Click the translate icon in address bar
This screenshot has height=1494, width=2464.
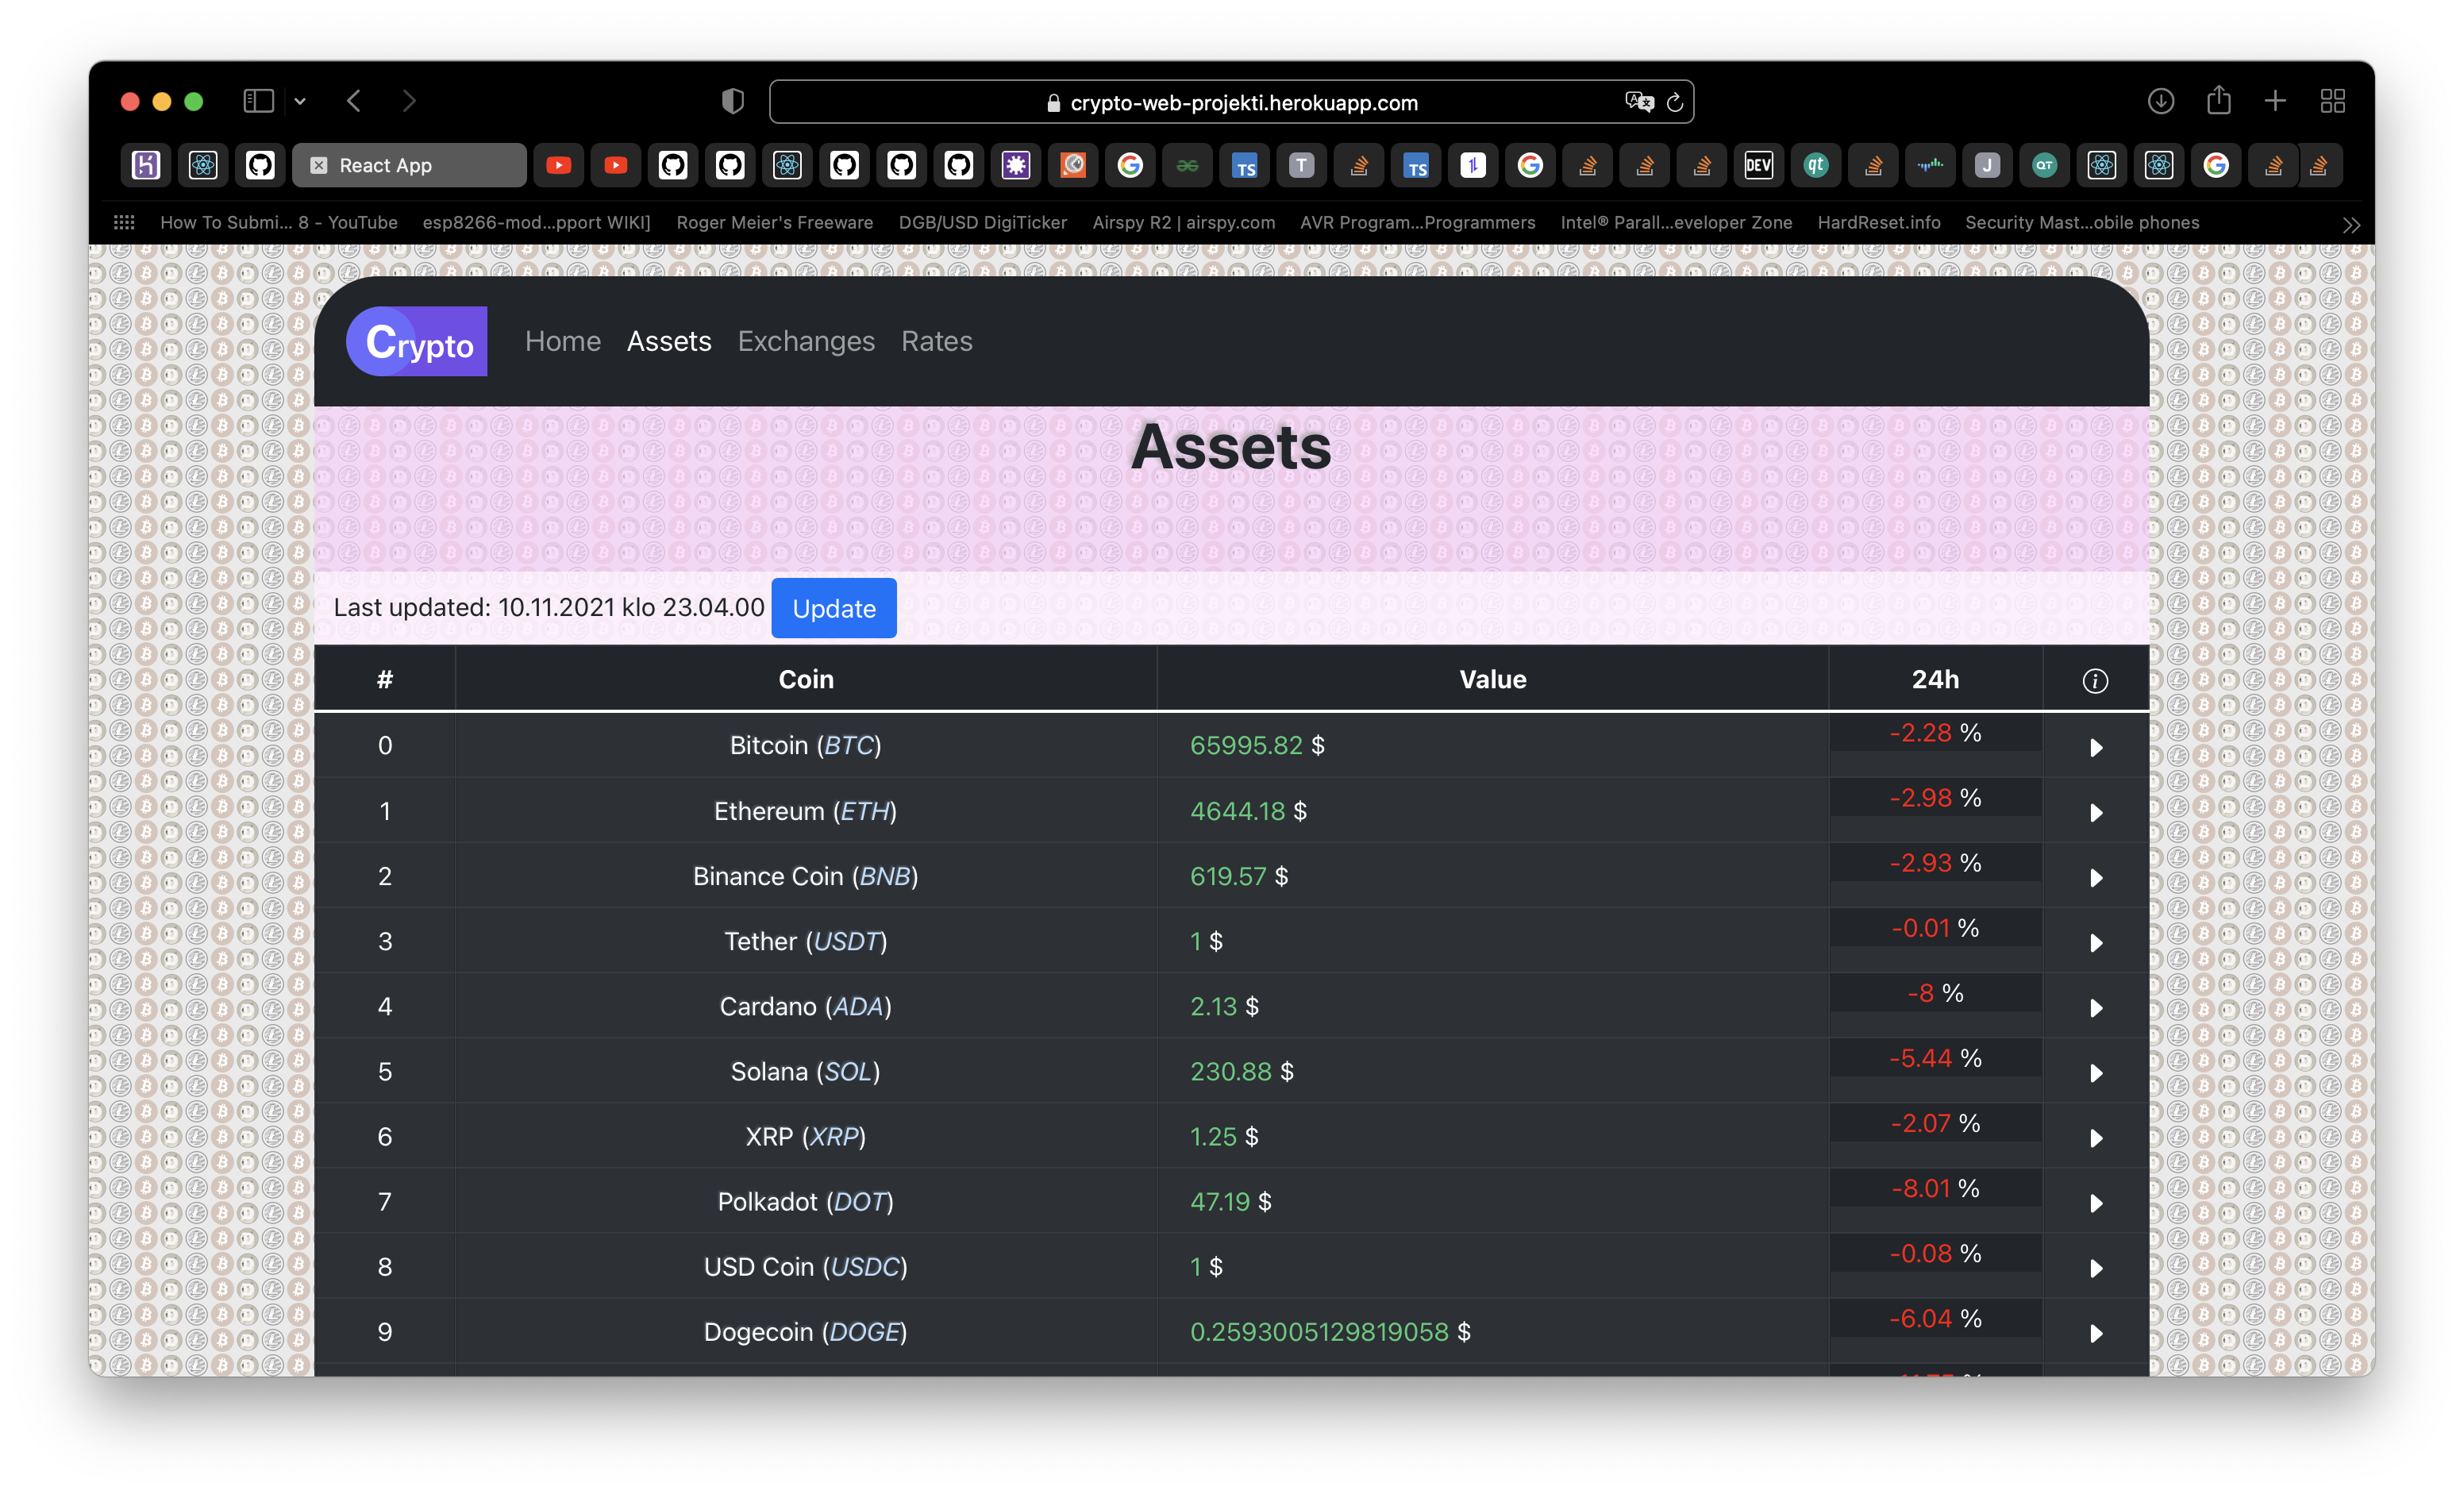pyautogui.click(x=1639, y=102)
